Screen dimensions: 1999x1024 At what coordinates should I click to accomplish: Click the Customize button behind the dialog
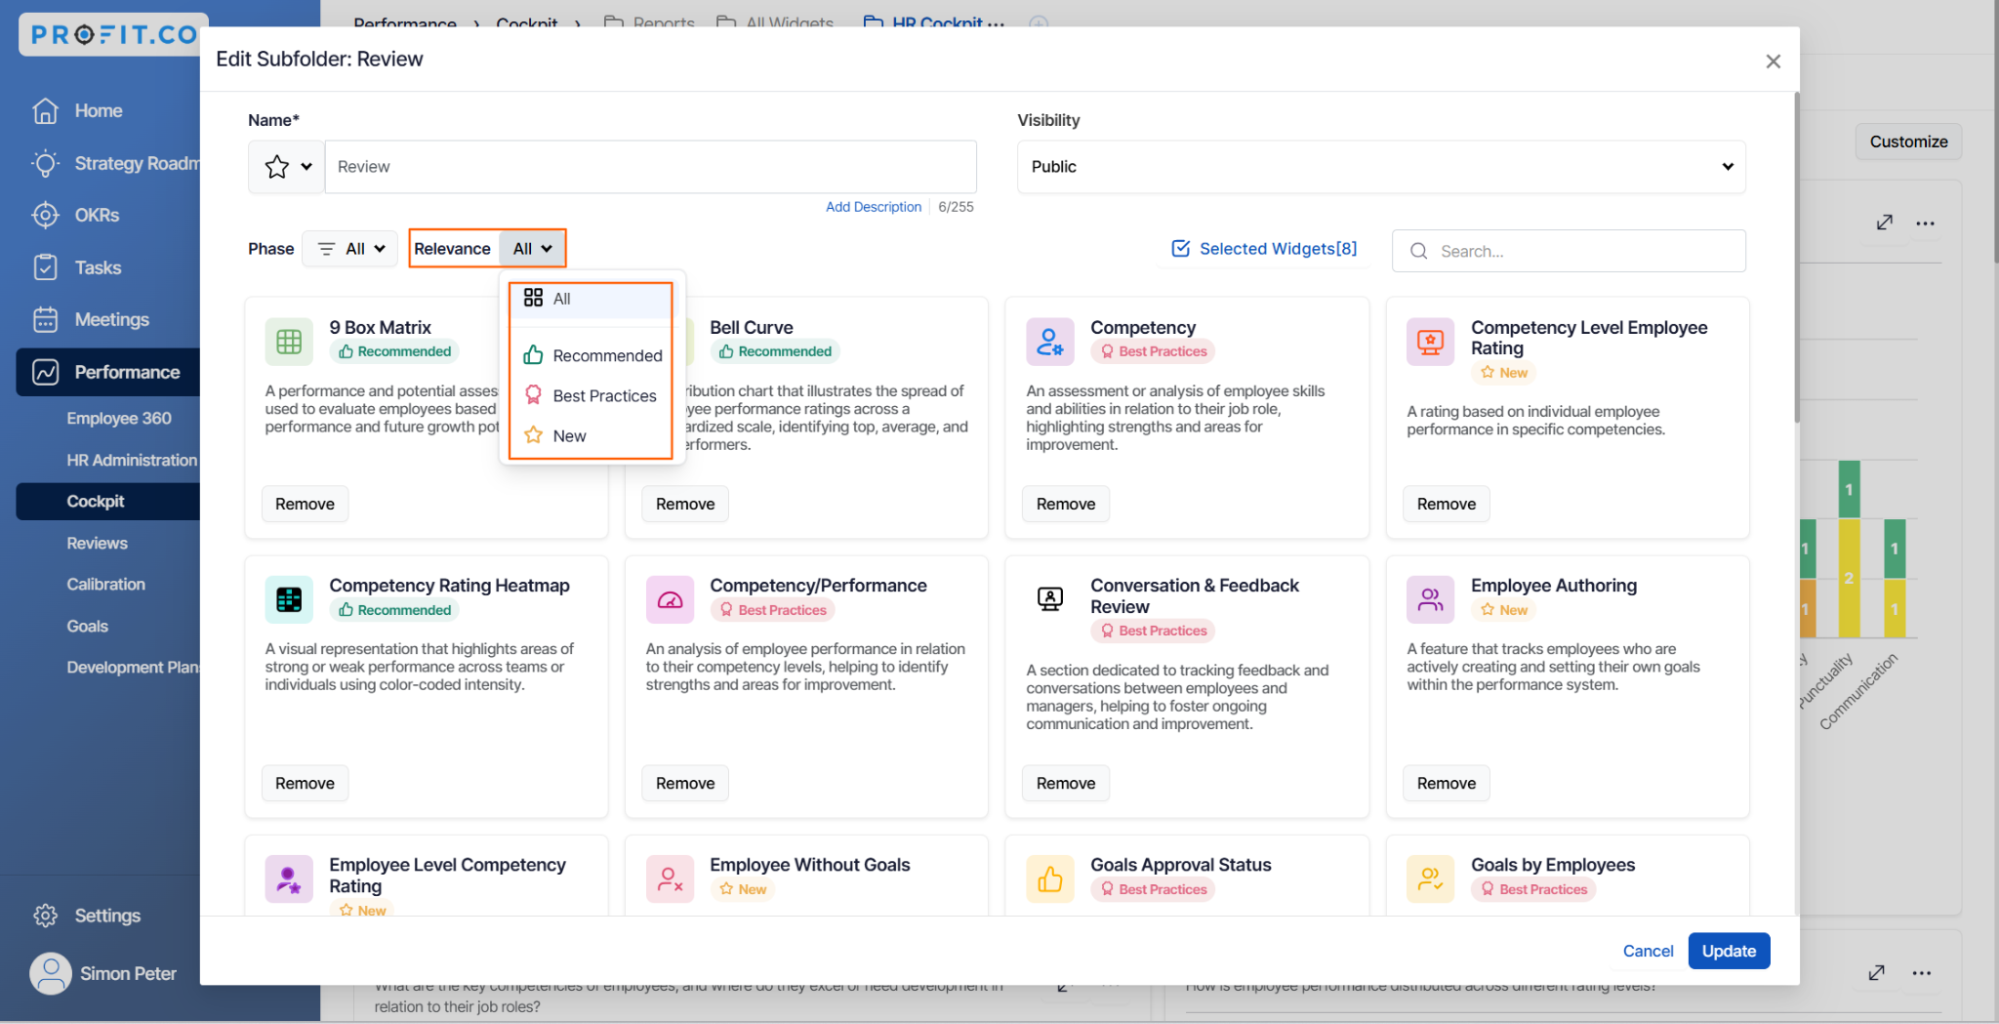[1908, 142]
